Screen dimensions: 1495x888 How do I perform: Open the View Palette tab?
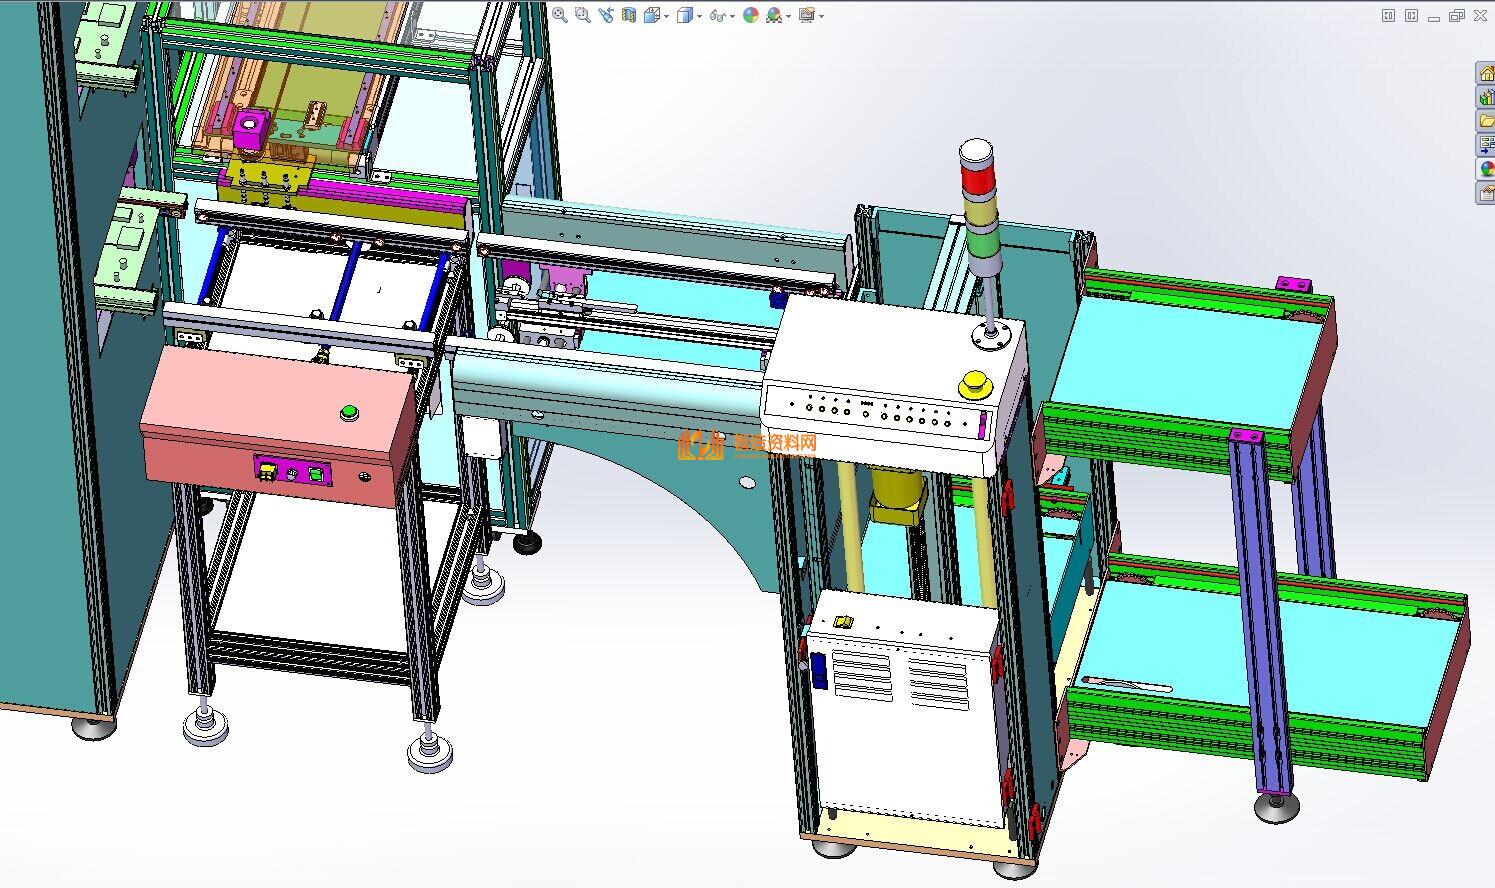point(1487,144)
